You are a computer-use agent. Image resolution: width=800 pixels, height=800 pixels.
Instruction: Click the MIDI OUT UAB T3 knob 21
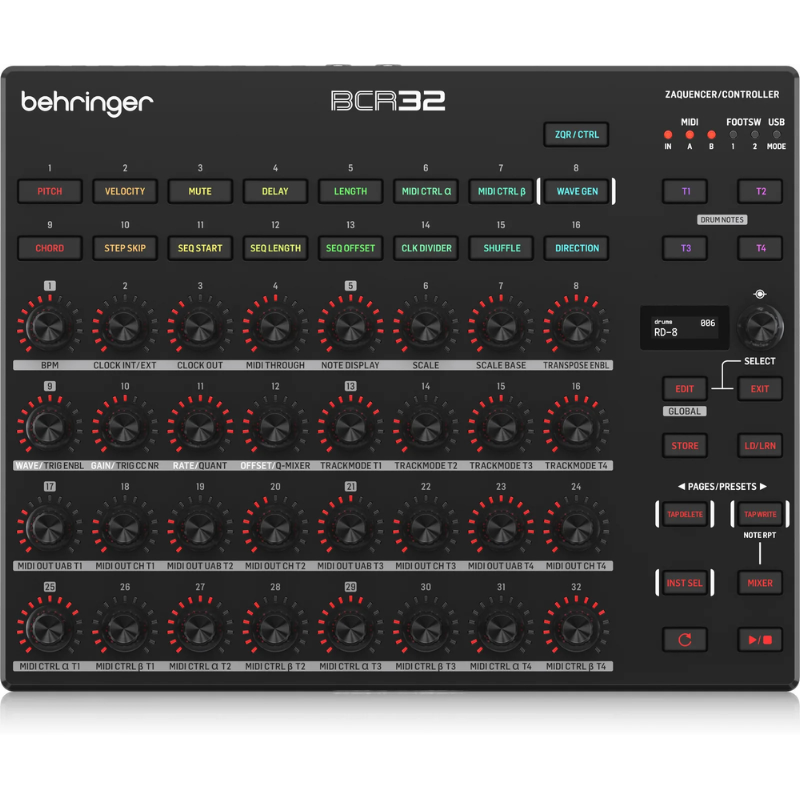(x=349, y=527)
